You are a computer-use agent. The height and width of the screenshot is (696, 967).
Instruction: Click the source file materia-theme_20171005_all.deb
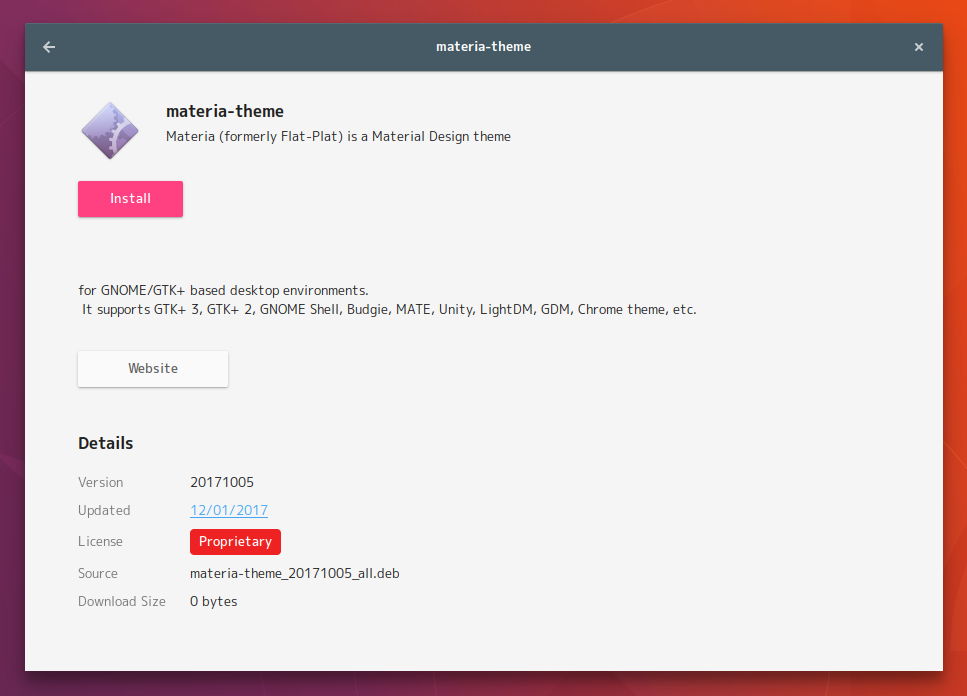tap(295, 573)
